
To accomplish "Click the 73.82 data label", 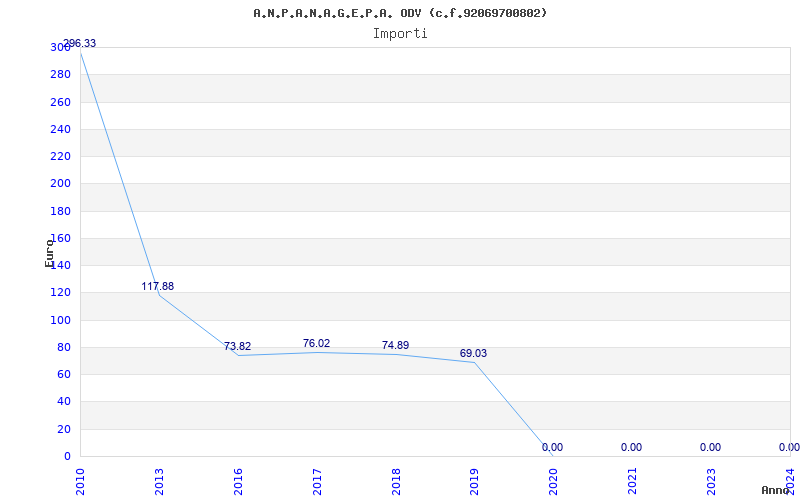I will point(237,346).
